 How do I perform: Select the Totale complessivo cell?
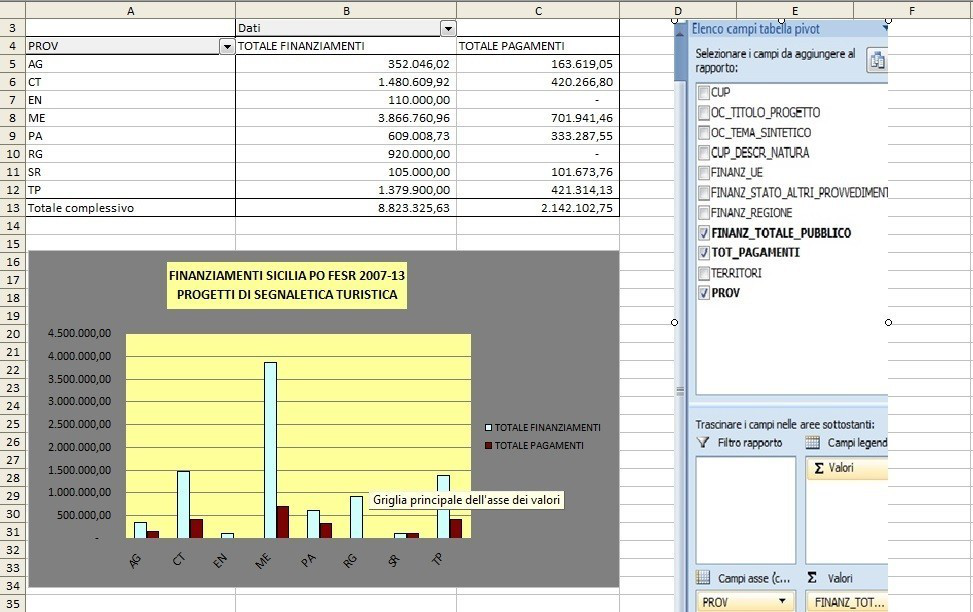click(x=130, y=208)
